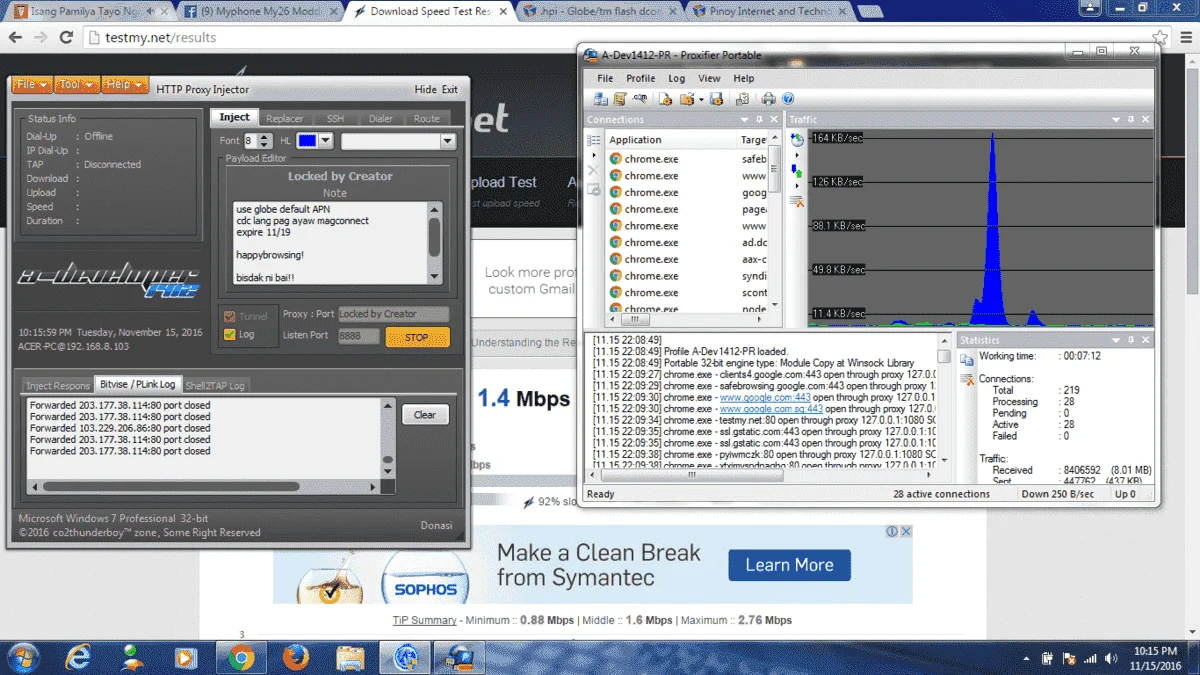Click the Advanced checklist icon in Proxifier toolbar
The width and height of the screenshot is (1200, 675).
pyautogui.click(x=742, y=99)
